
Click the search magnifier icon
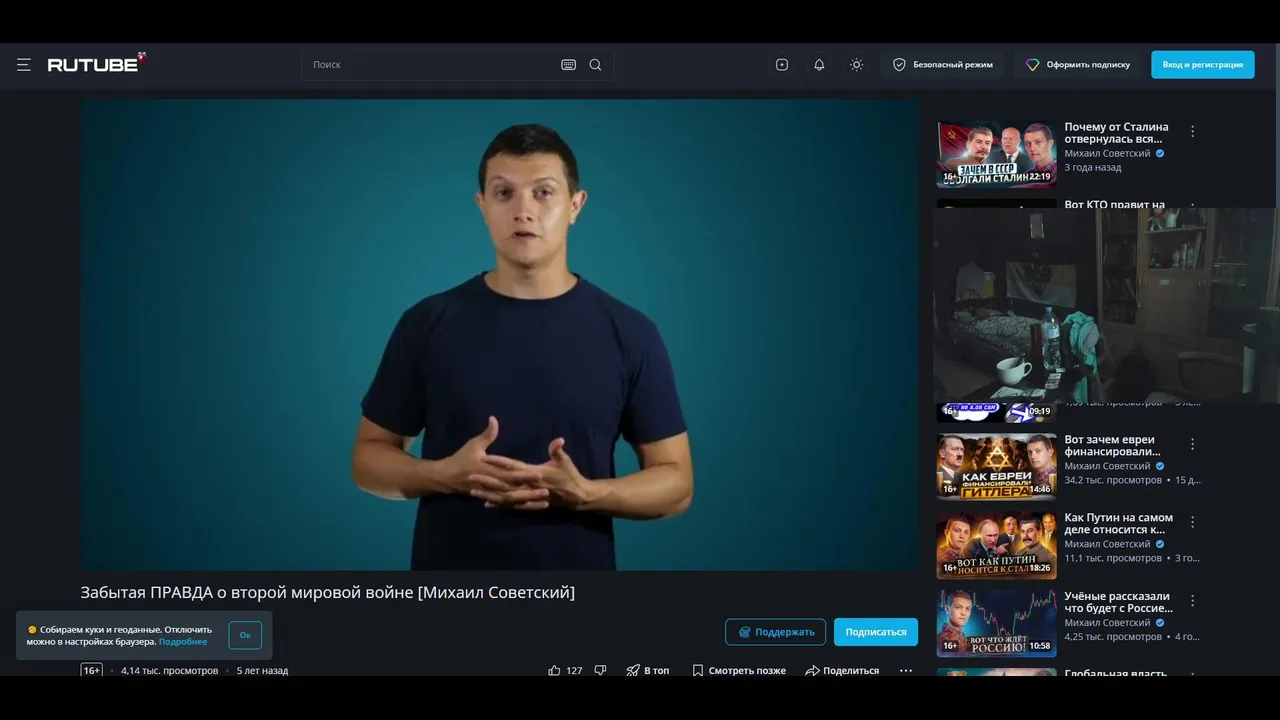(595, 65)
